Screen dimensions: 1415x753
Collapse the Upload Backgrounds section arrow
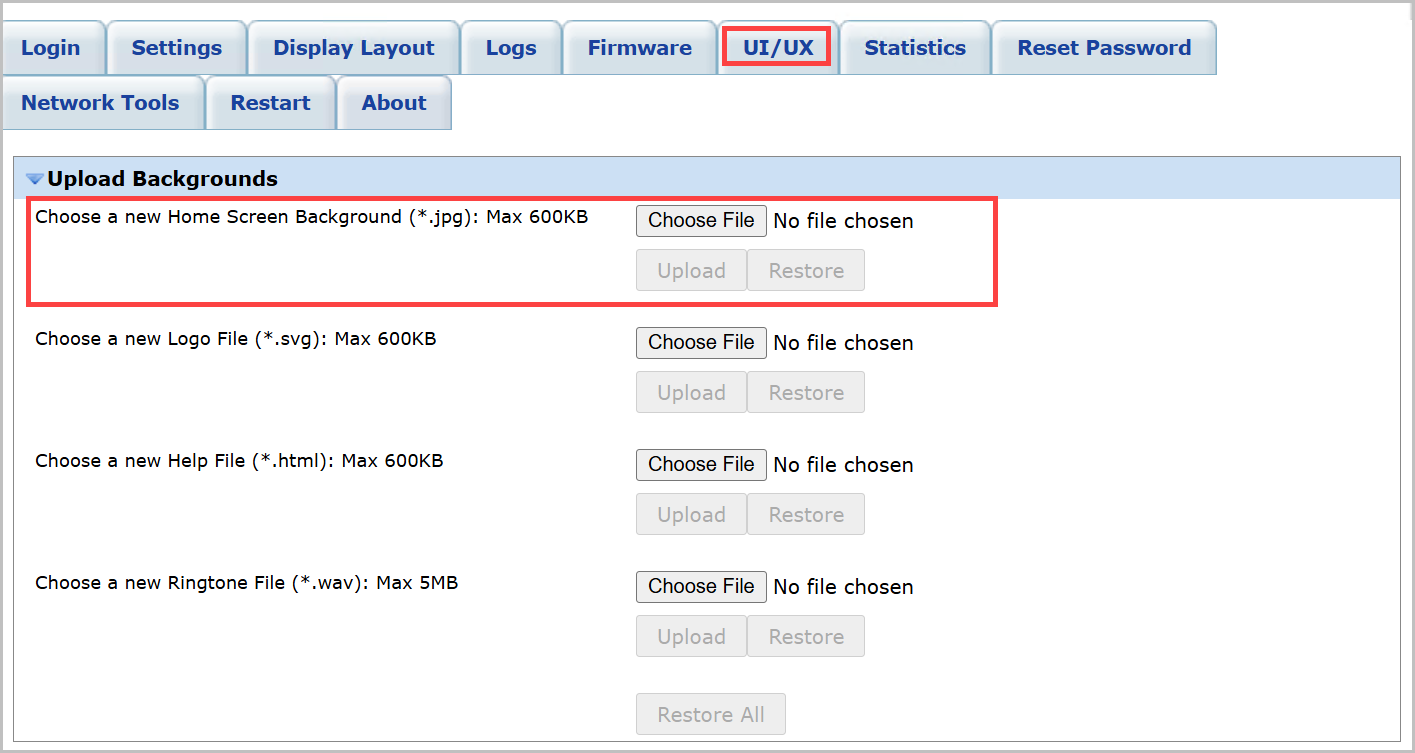[35, 180]
